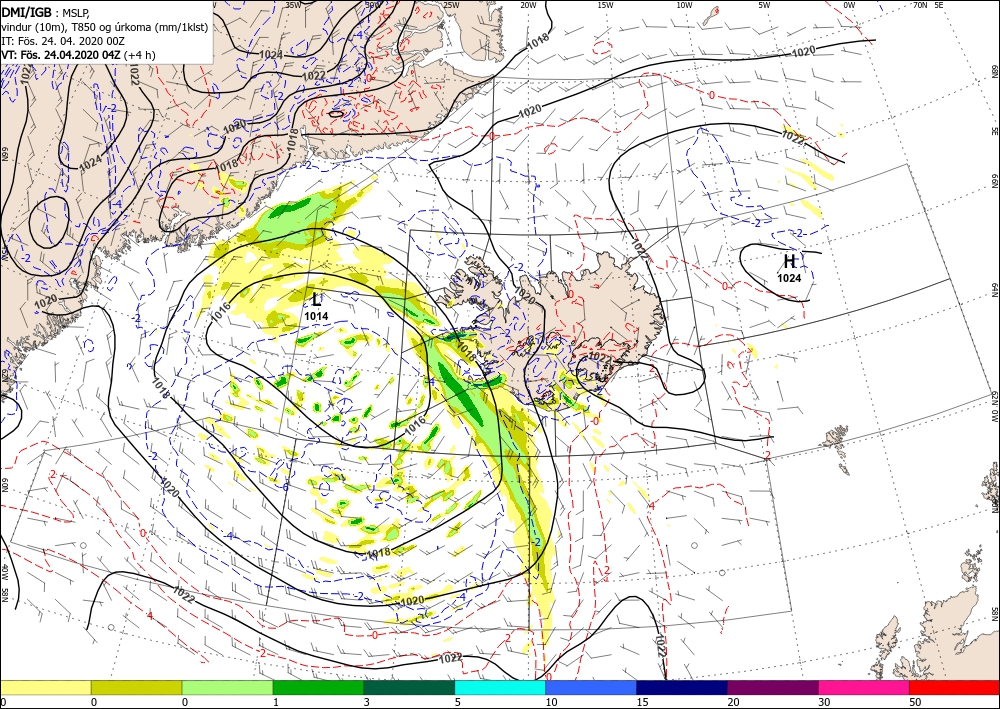Viewport: 1000px width, 709px height.
Task: Choose the purple legend color swatch
Action: [x=773, y=687]
